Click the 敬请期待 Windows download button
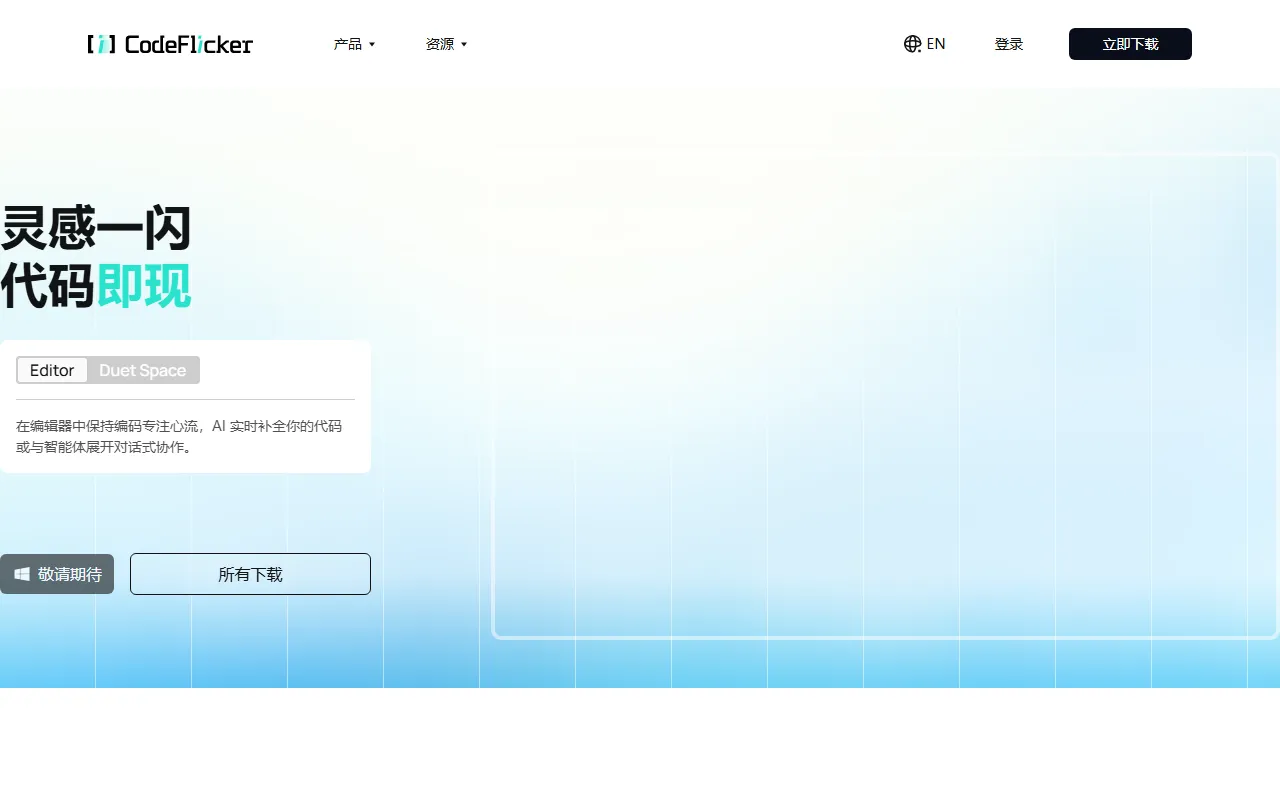The height and width of the screenshot is (800, 1280). (57, 574)
